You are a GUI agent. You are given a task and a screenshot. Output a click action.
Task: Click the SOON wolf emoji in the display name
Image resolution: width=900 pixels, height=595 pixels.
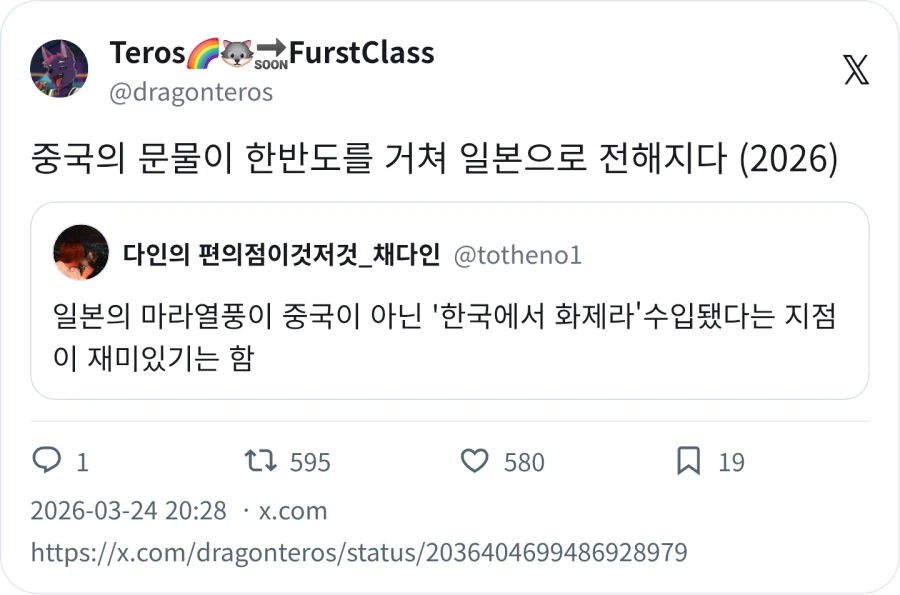236,52
